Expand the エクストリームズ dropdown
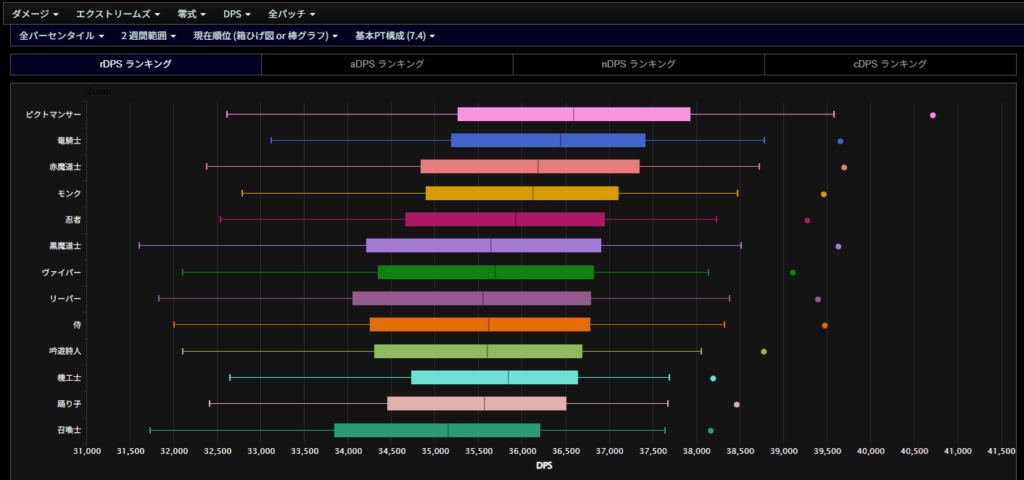Image resolution: width=1024 pixels, height=480 pixels. click(x=118, y=14)
